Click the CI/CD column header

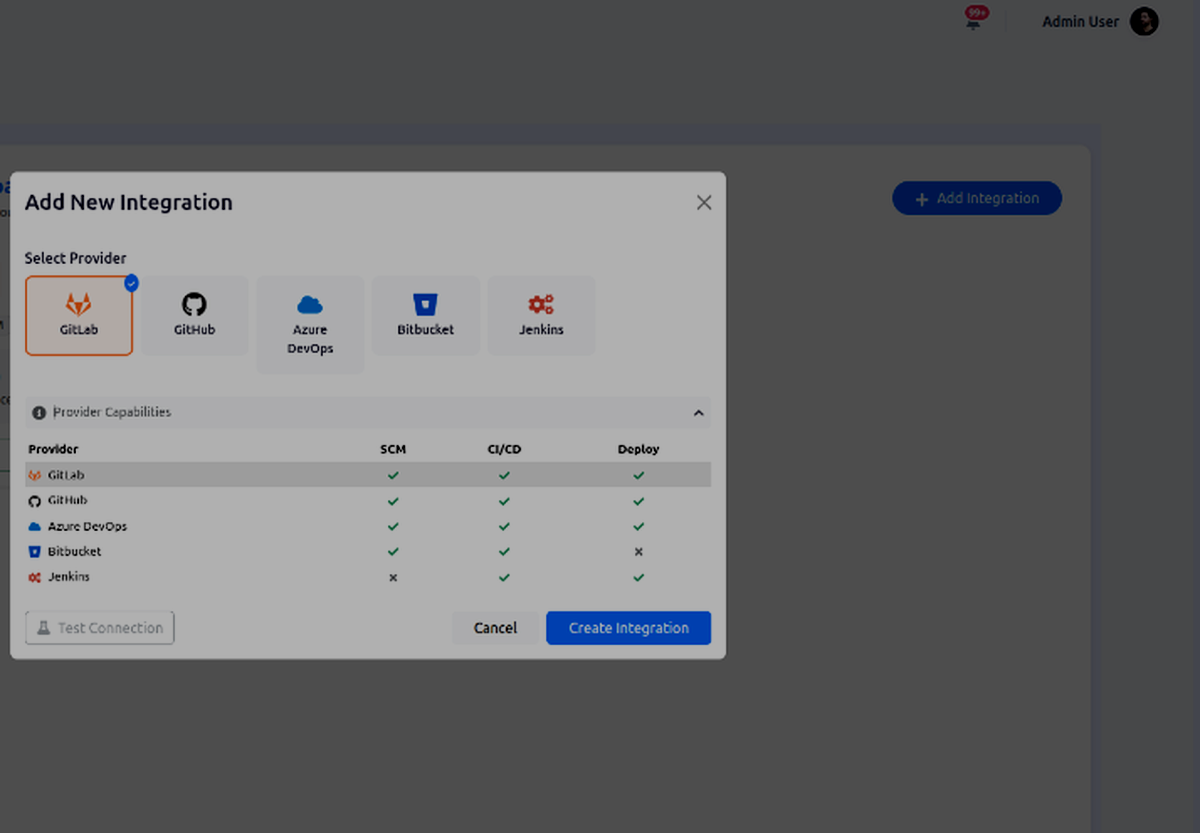pos(504,449)
